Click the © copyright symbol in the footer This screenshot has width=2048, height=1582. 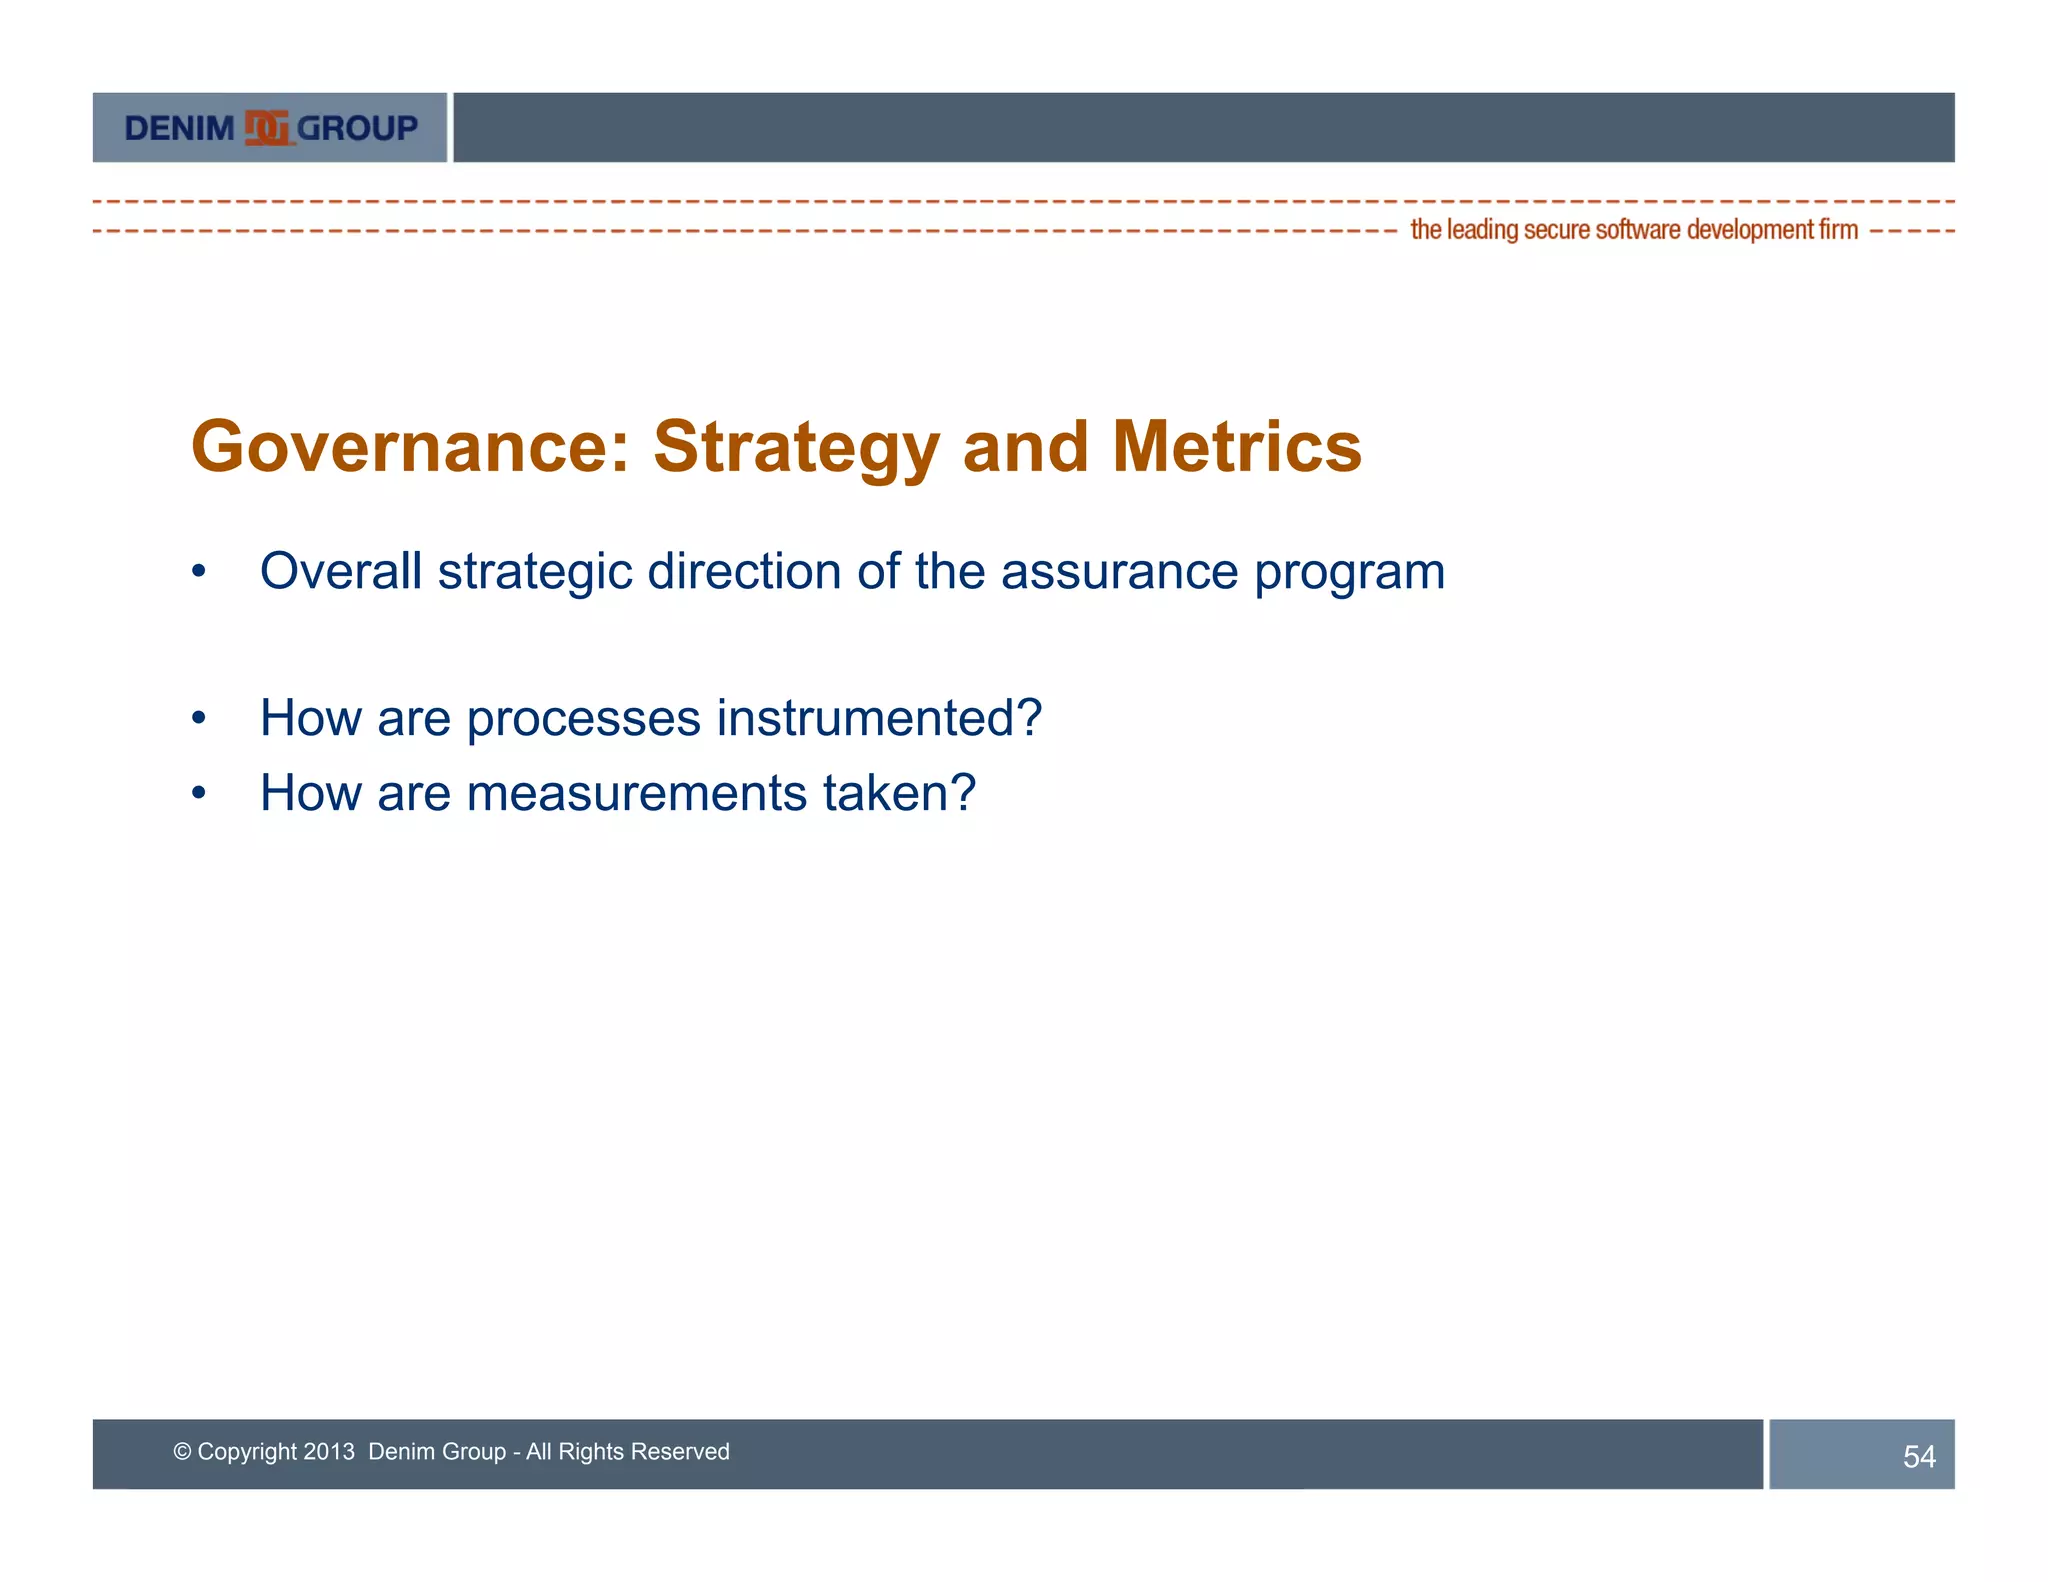click(182, 1451)
